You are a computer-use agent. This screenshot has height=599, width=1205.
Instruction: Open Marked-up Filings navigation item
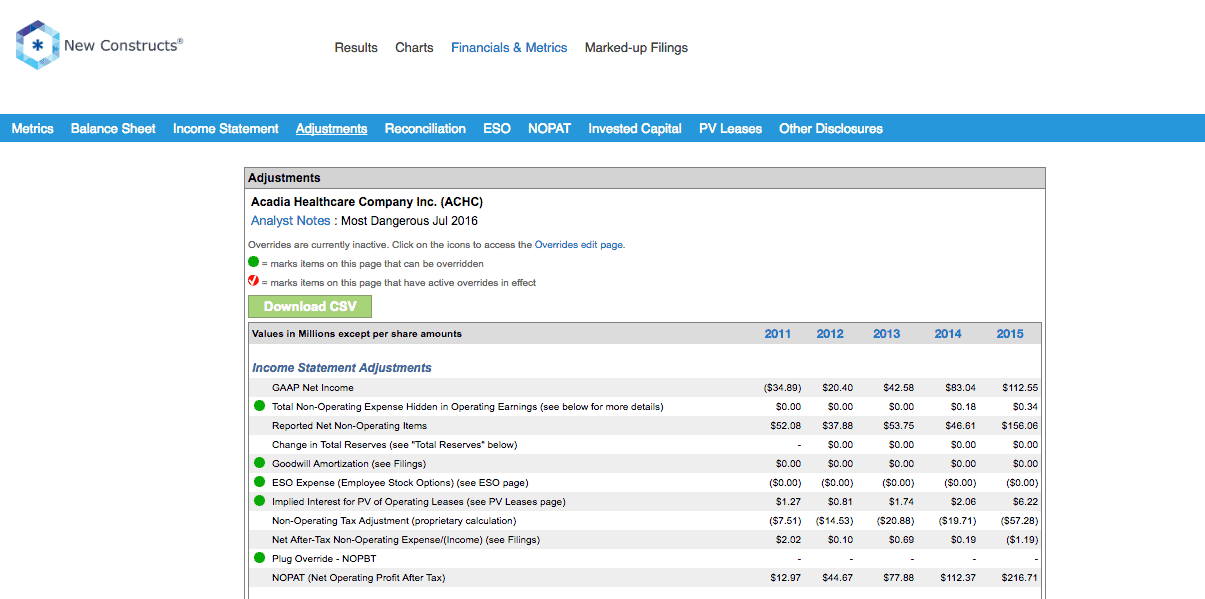pos(636,47)
